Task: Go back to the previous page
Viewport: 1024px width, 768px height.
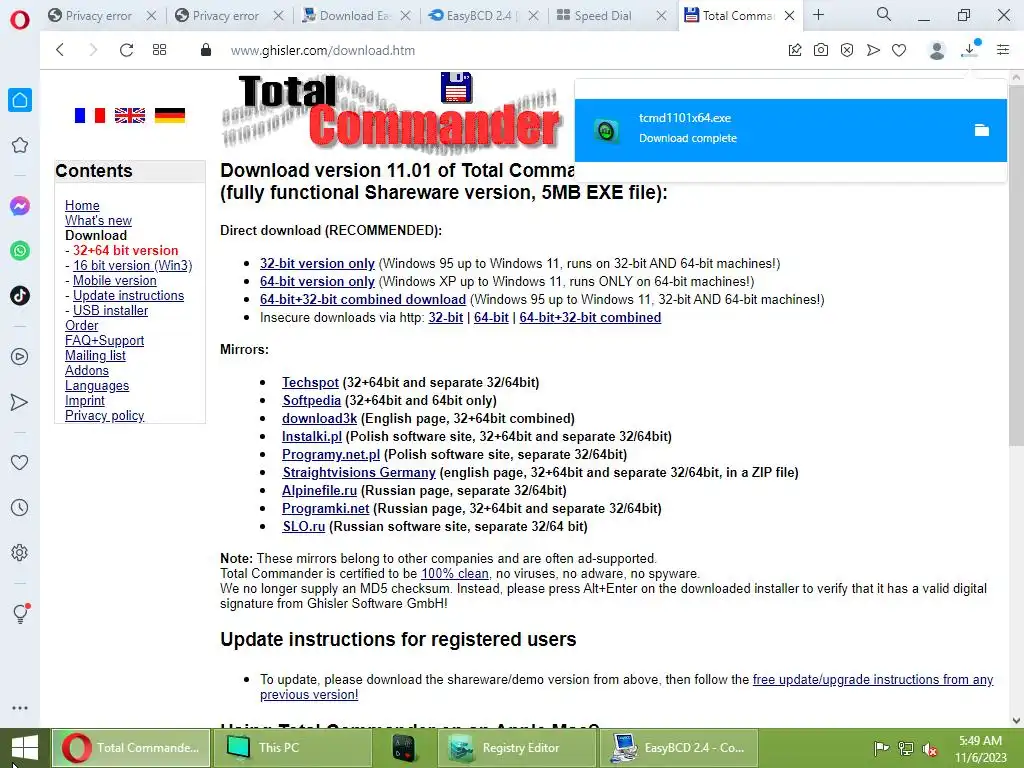Action: 60,50
